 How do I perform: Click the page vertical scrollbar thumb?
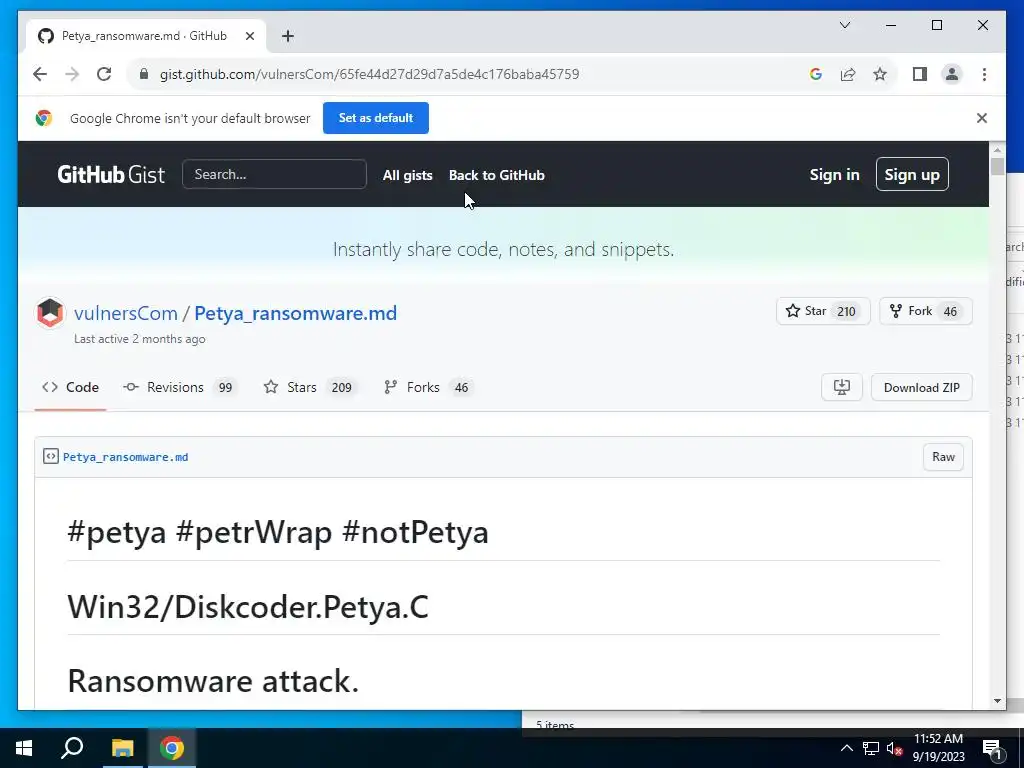(x=997, y=167)
